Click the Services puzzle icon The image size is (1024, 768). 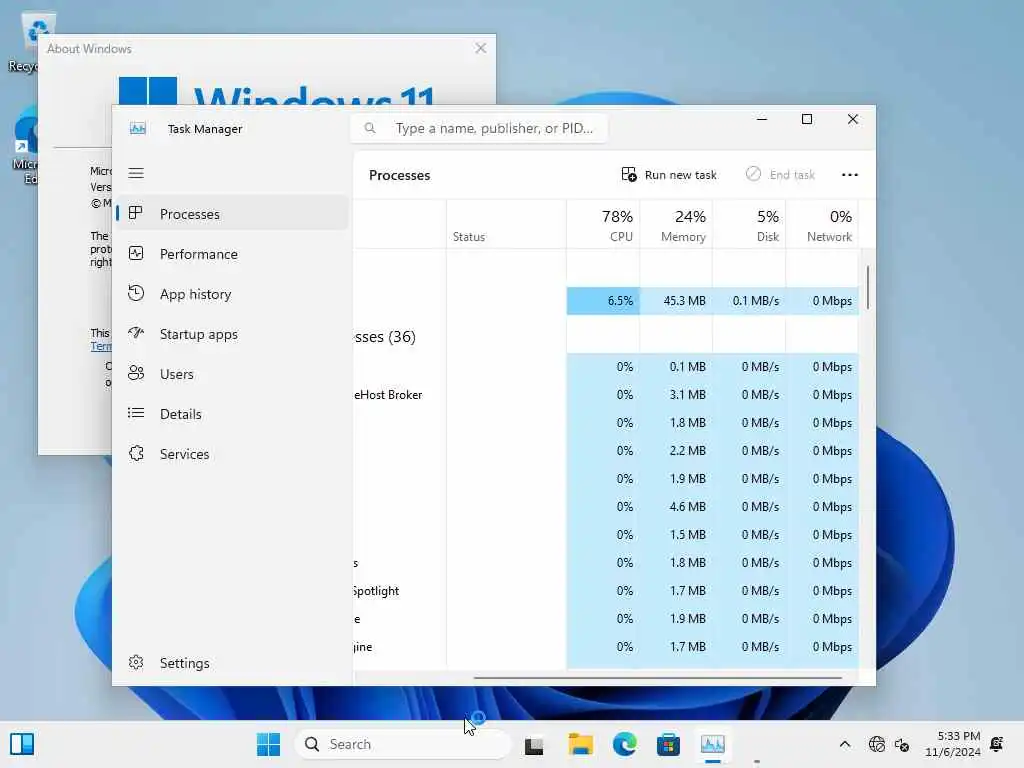136,453
